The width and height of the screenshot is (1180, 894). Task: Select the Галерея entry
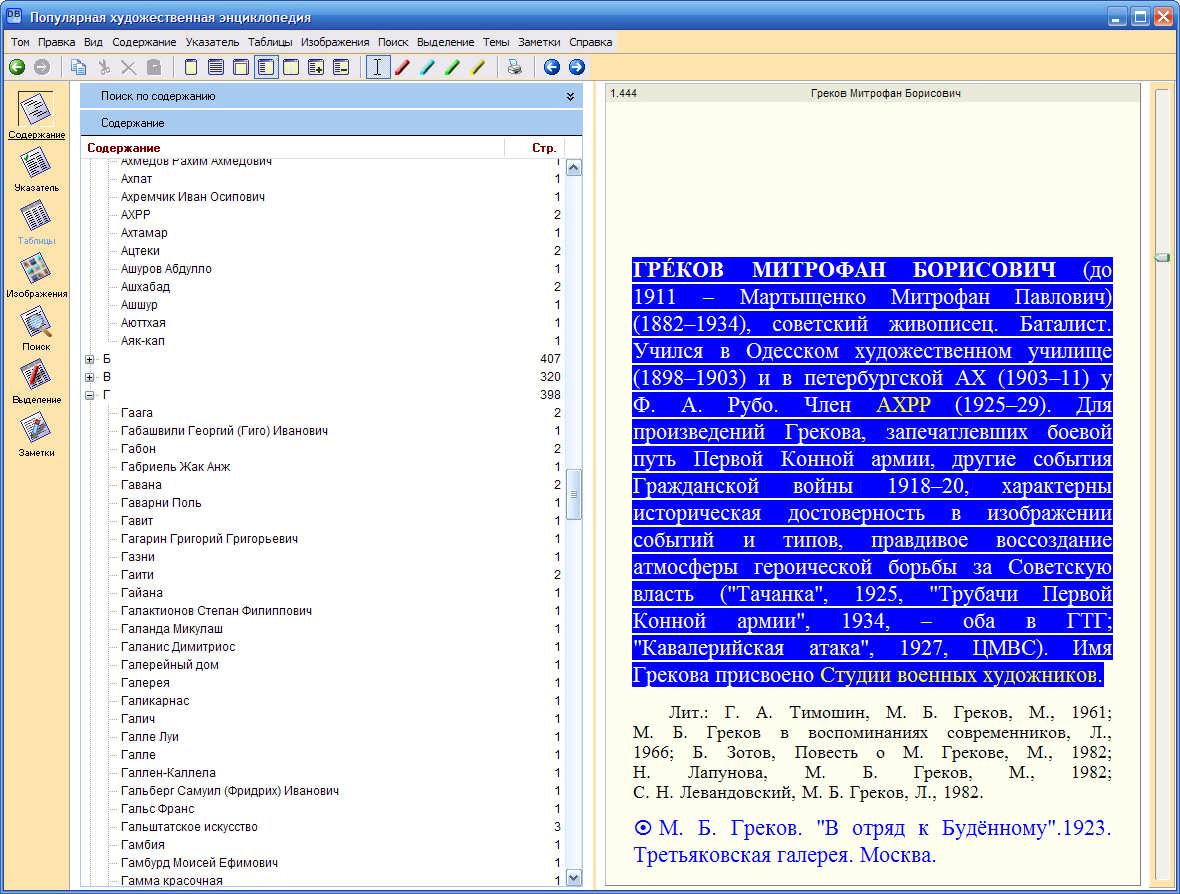click(x=145, y=683)
